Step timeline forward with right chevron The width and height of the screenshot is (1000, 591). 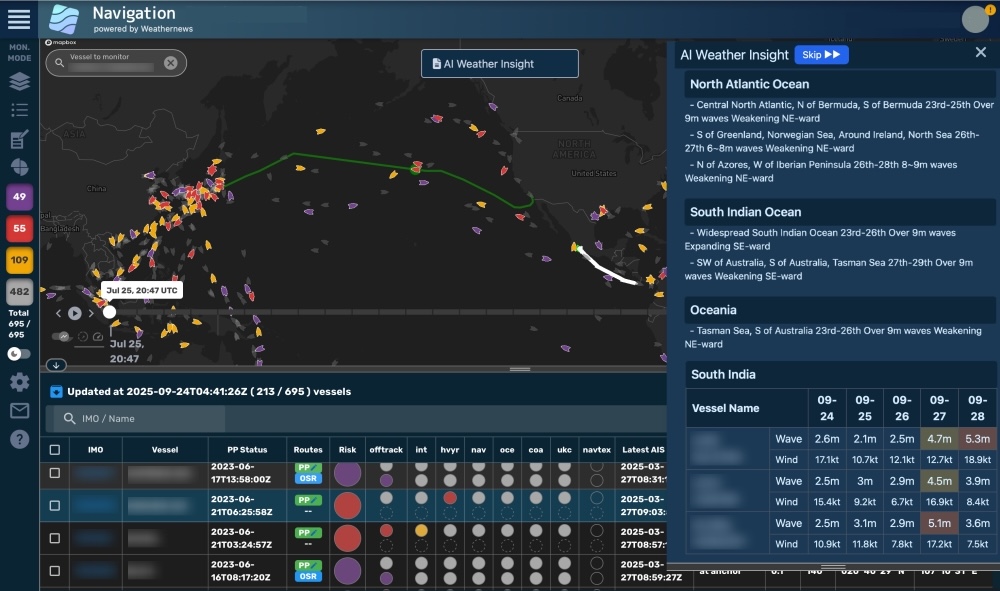(x=91, y=313)
